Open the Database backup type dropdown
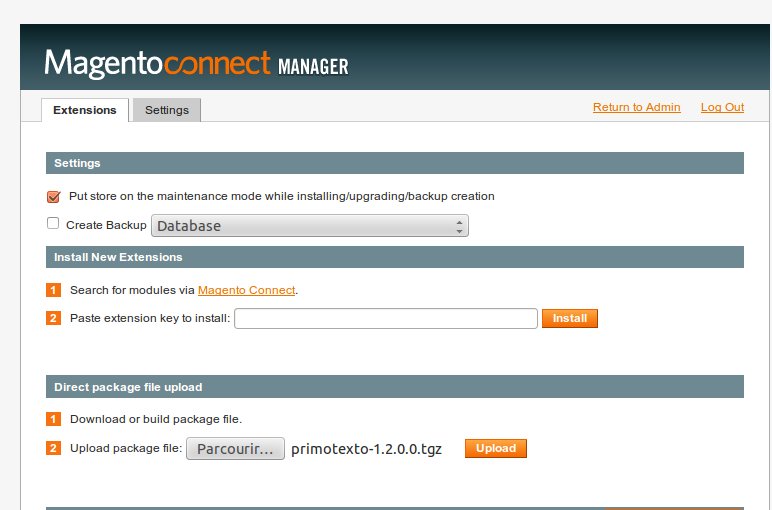 (310, 225)
